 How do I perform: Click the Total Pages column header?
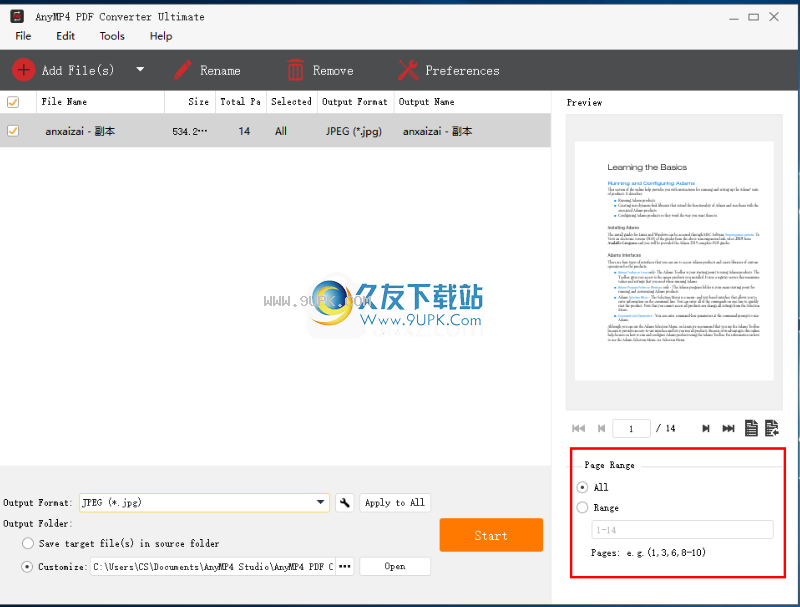tap(241, 102)
